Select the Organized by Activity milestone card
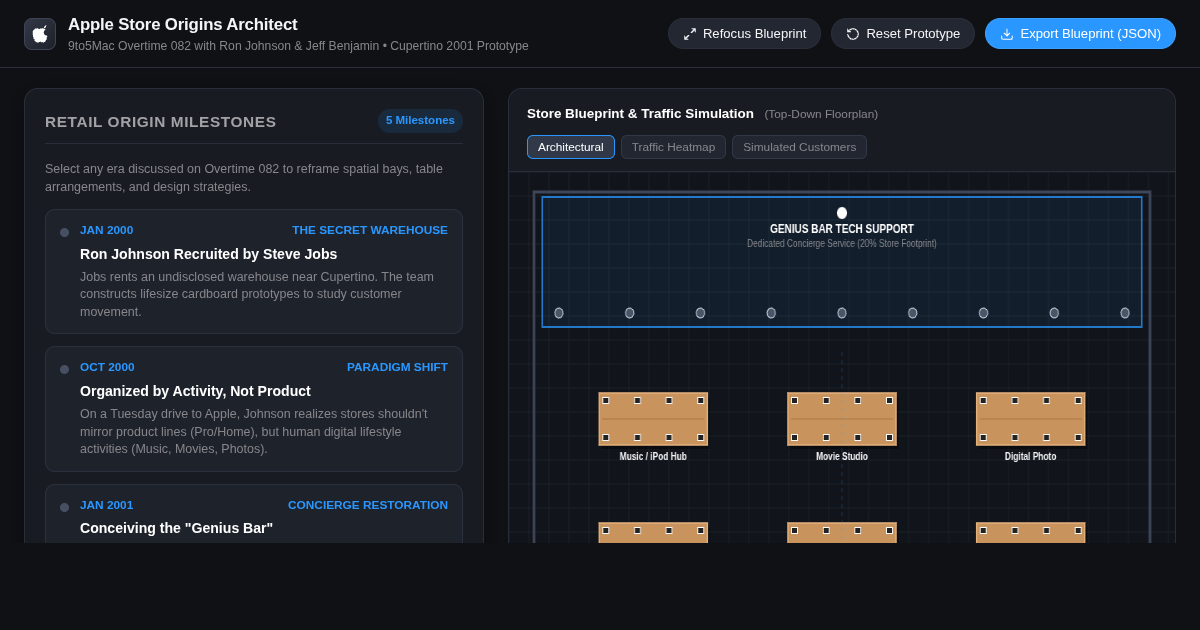This screenshot has width=1200, height=630. click(254, 409)
